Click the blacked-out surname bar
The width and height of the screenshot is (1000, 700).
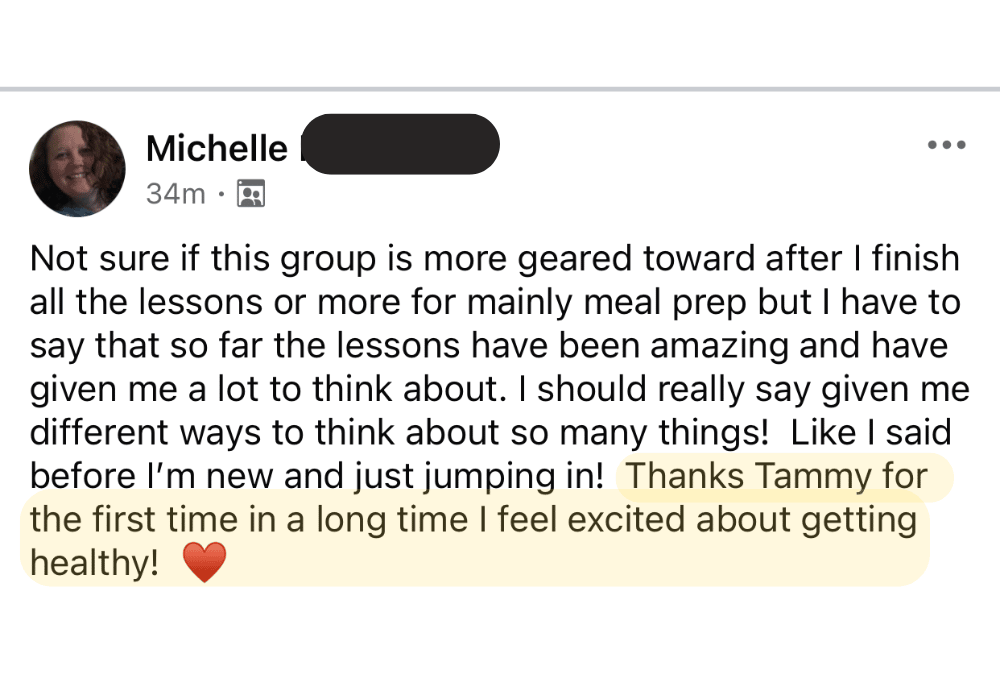[401, 144]
